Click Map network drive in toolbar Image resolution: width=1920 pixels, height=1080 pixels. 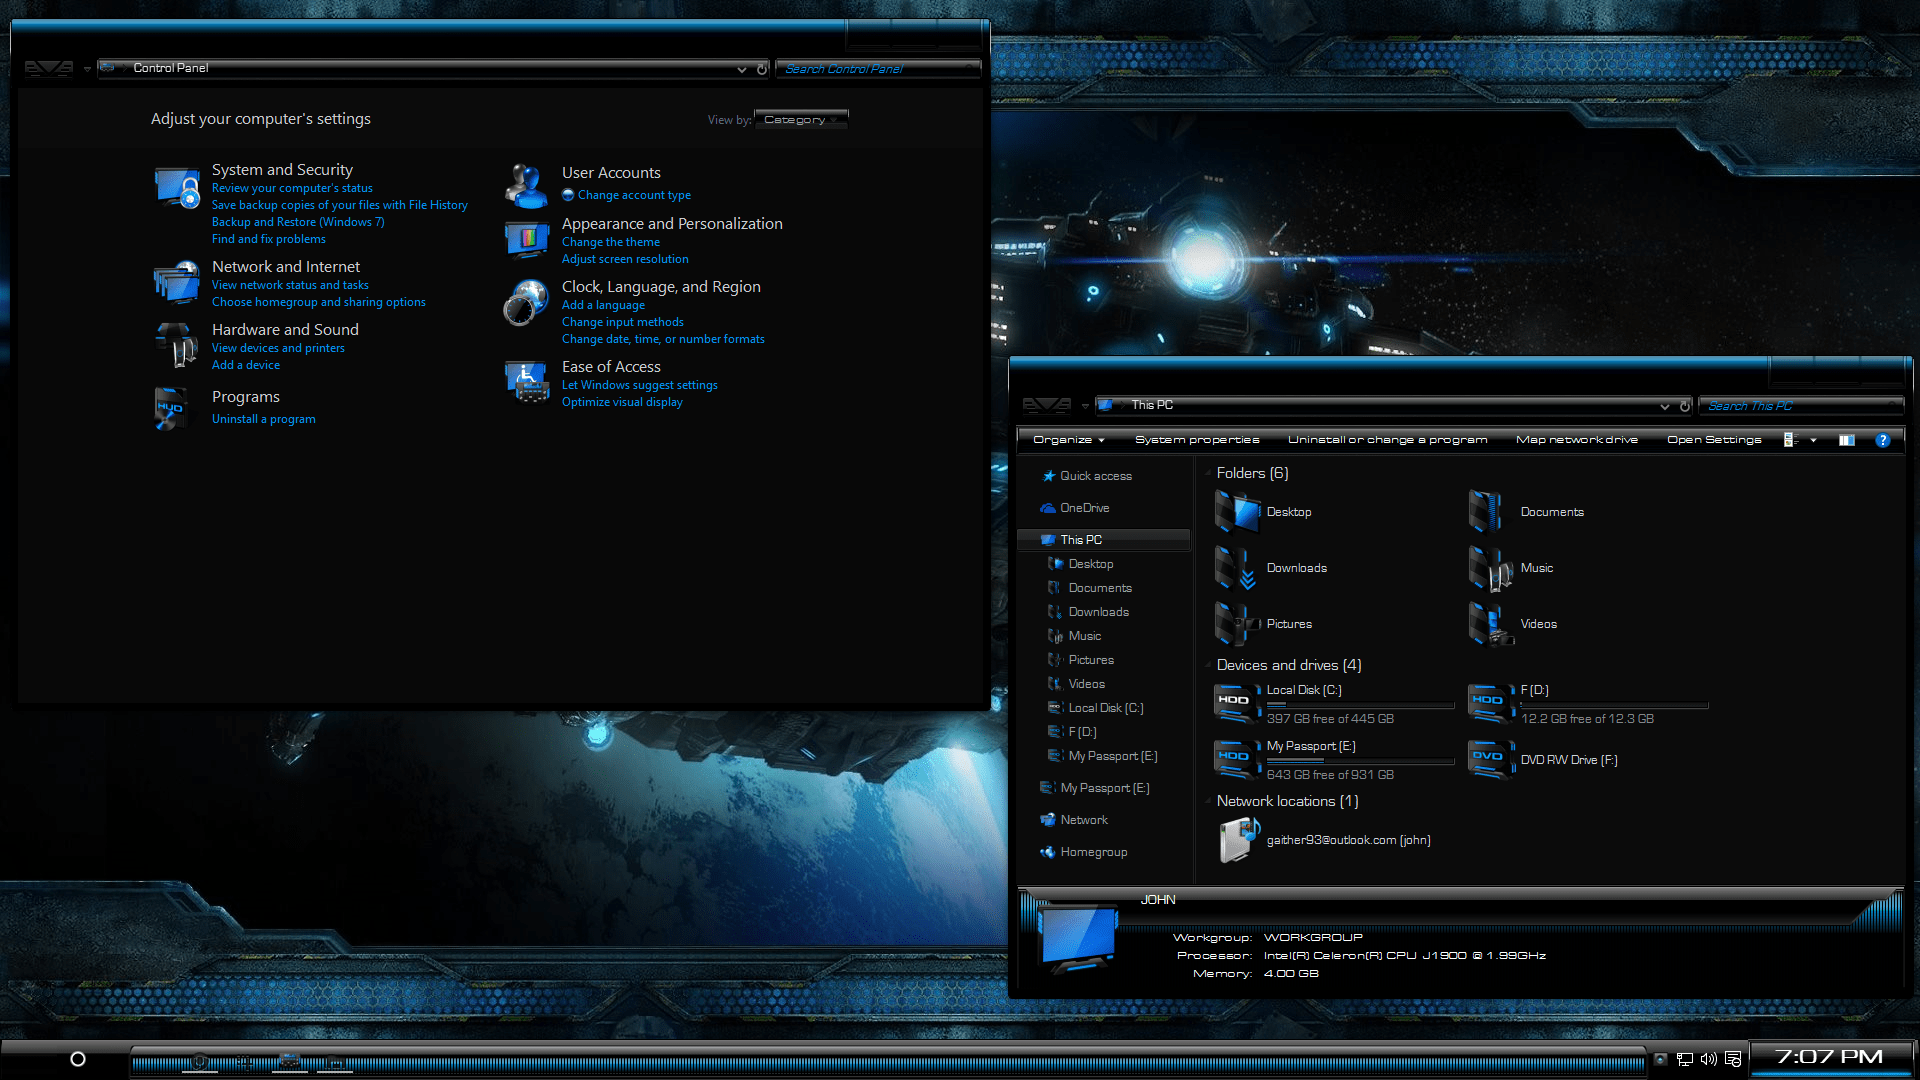point(1576,440)
